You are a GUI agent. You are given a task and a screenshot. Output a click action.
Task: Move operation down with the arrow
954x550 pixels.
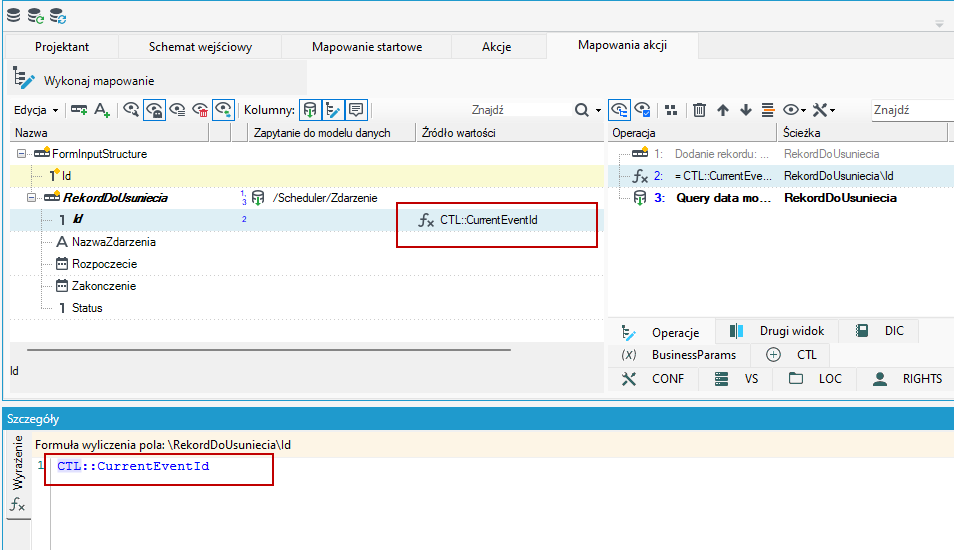click(x=746, y=110)
